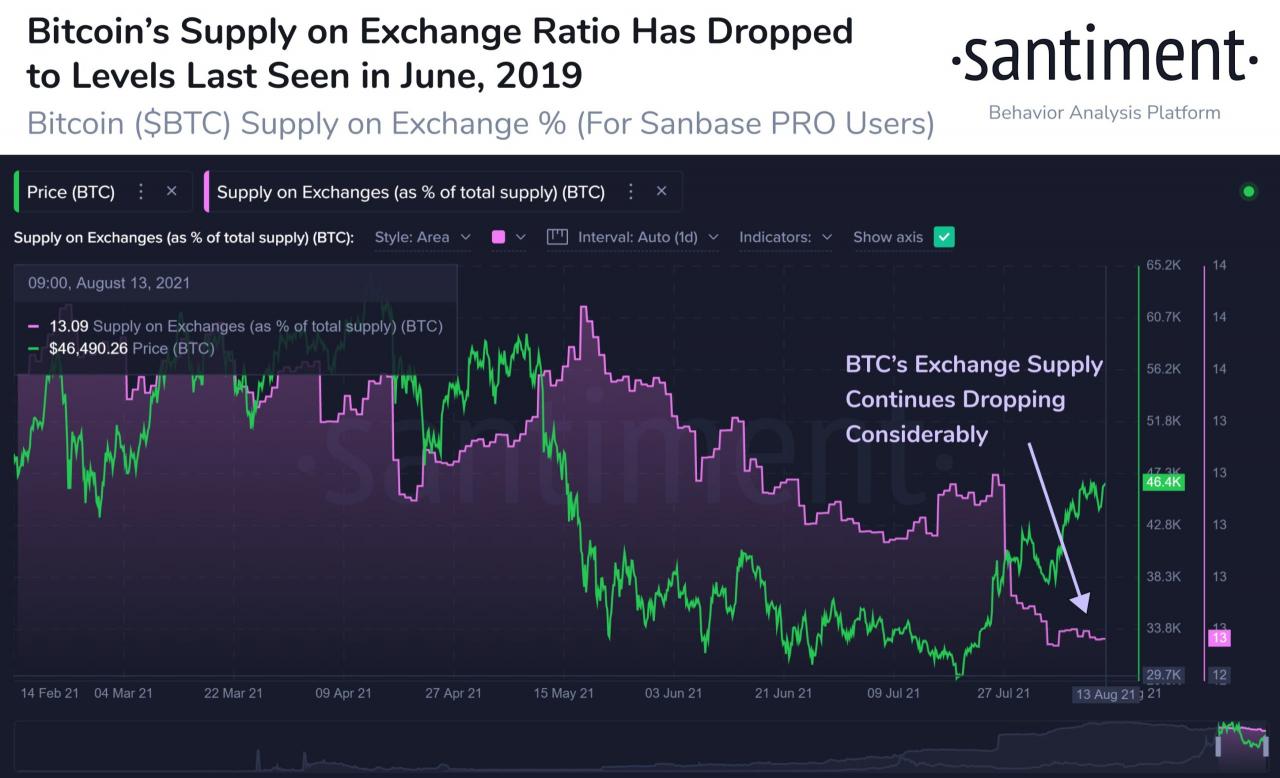This screenshot has width=1280, height=778.
Task: Switch to the Price (BTC) metric tab
Action: (x=71, y=191)
